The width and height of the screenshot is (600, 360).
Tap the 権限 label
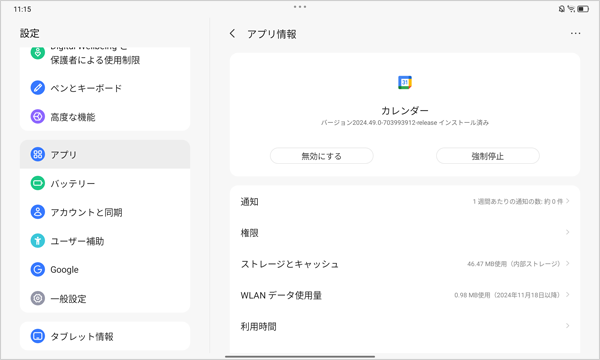pos(249,233)
